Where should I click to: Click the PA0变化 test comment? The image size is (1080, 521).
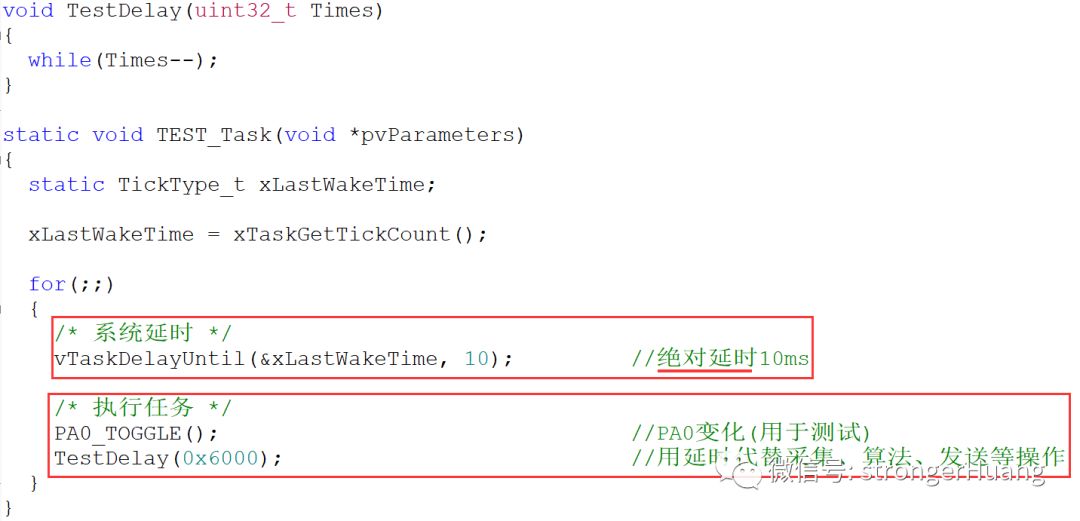751,433
